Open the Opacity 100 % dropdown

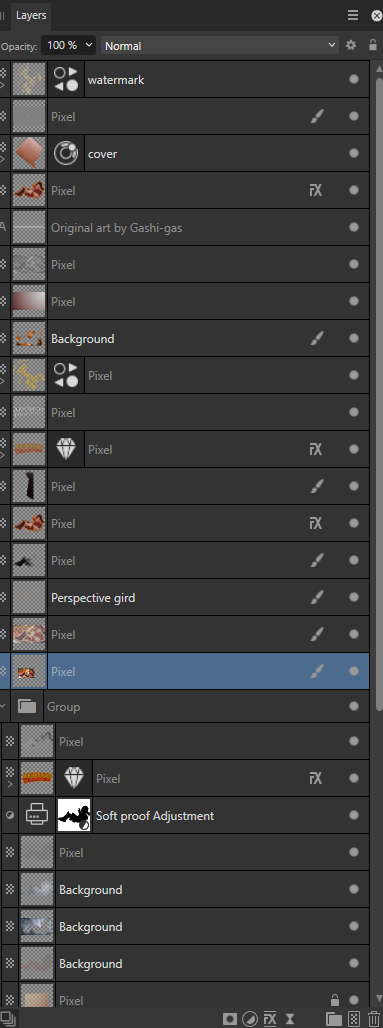(x=68, y=45)
